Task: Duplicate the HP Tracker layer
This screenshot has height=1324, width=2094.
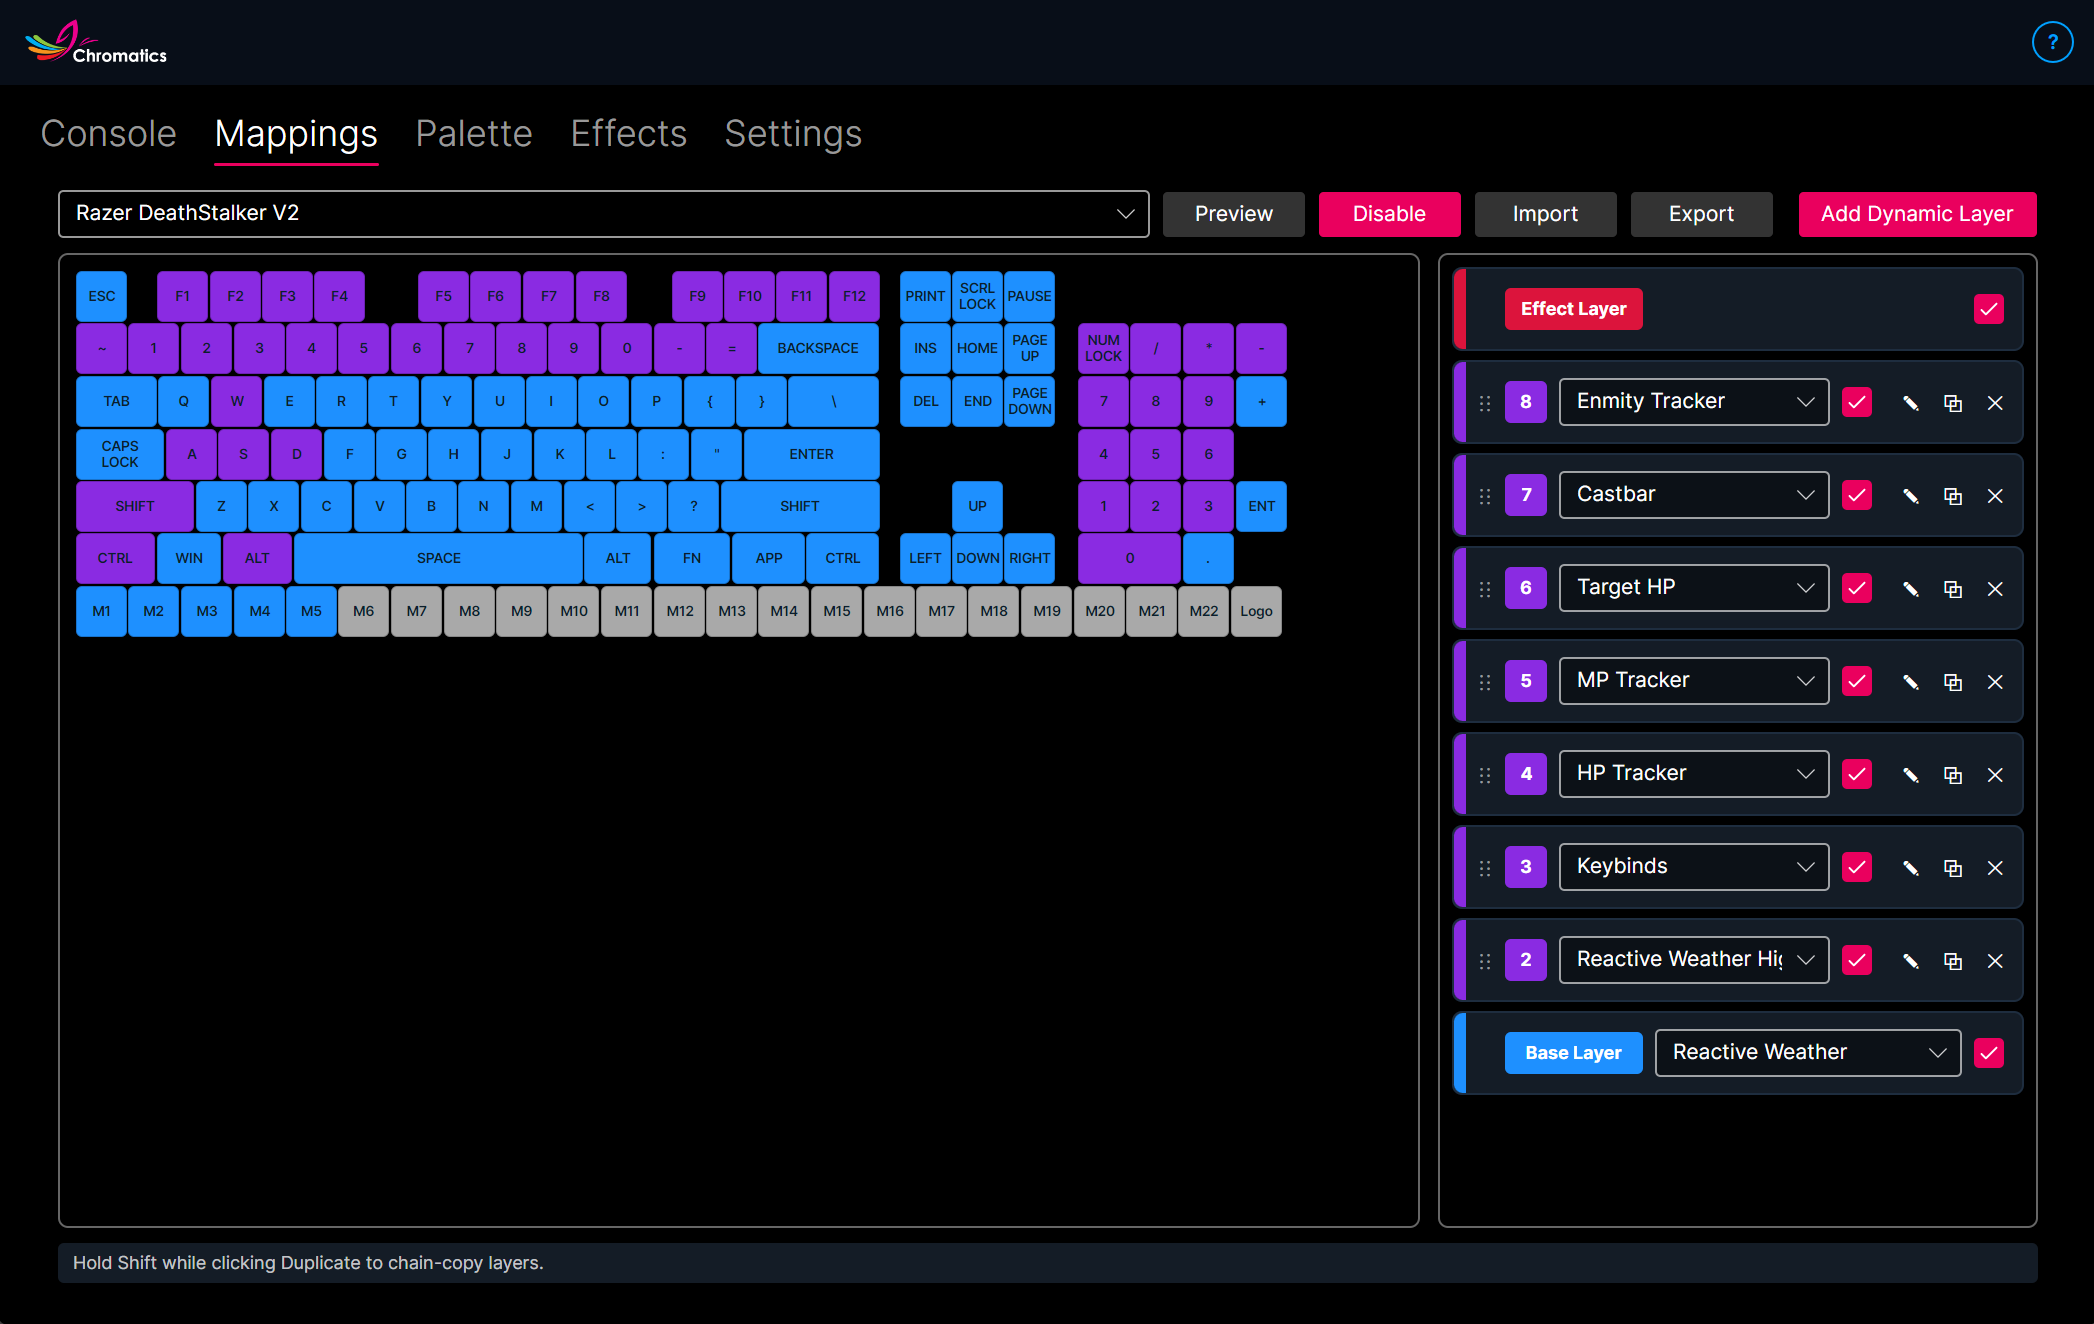Action: click(1952, 775)
